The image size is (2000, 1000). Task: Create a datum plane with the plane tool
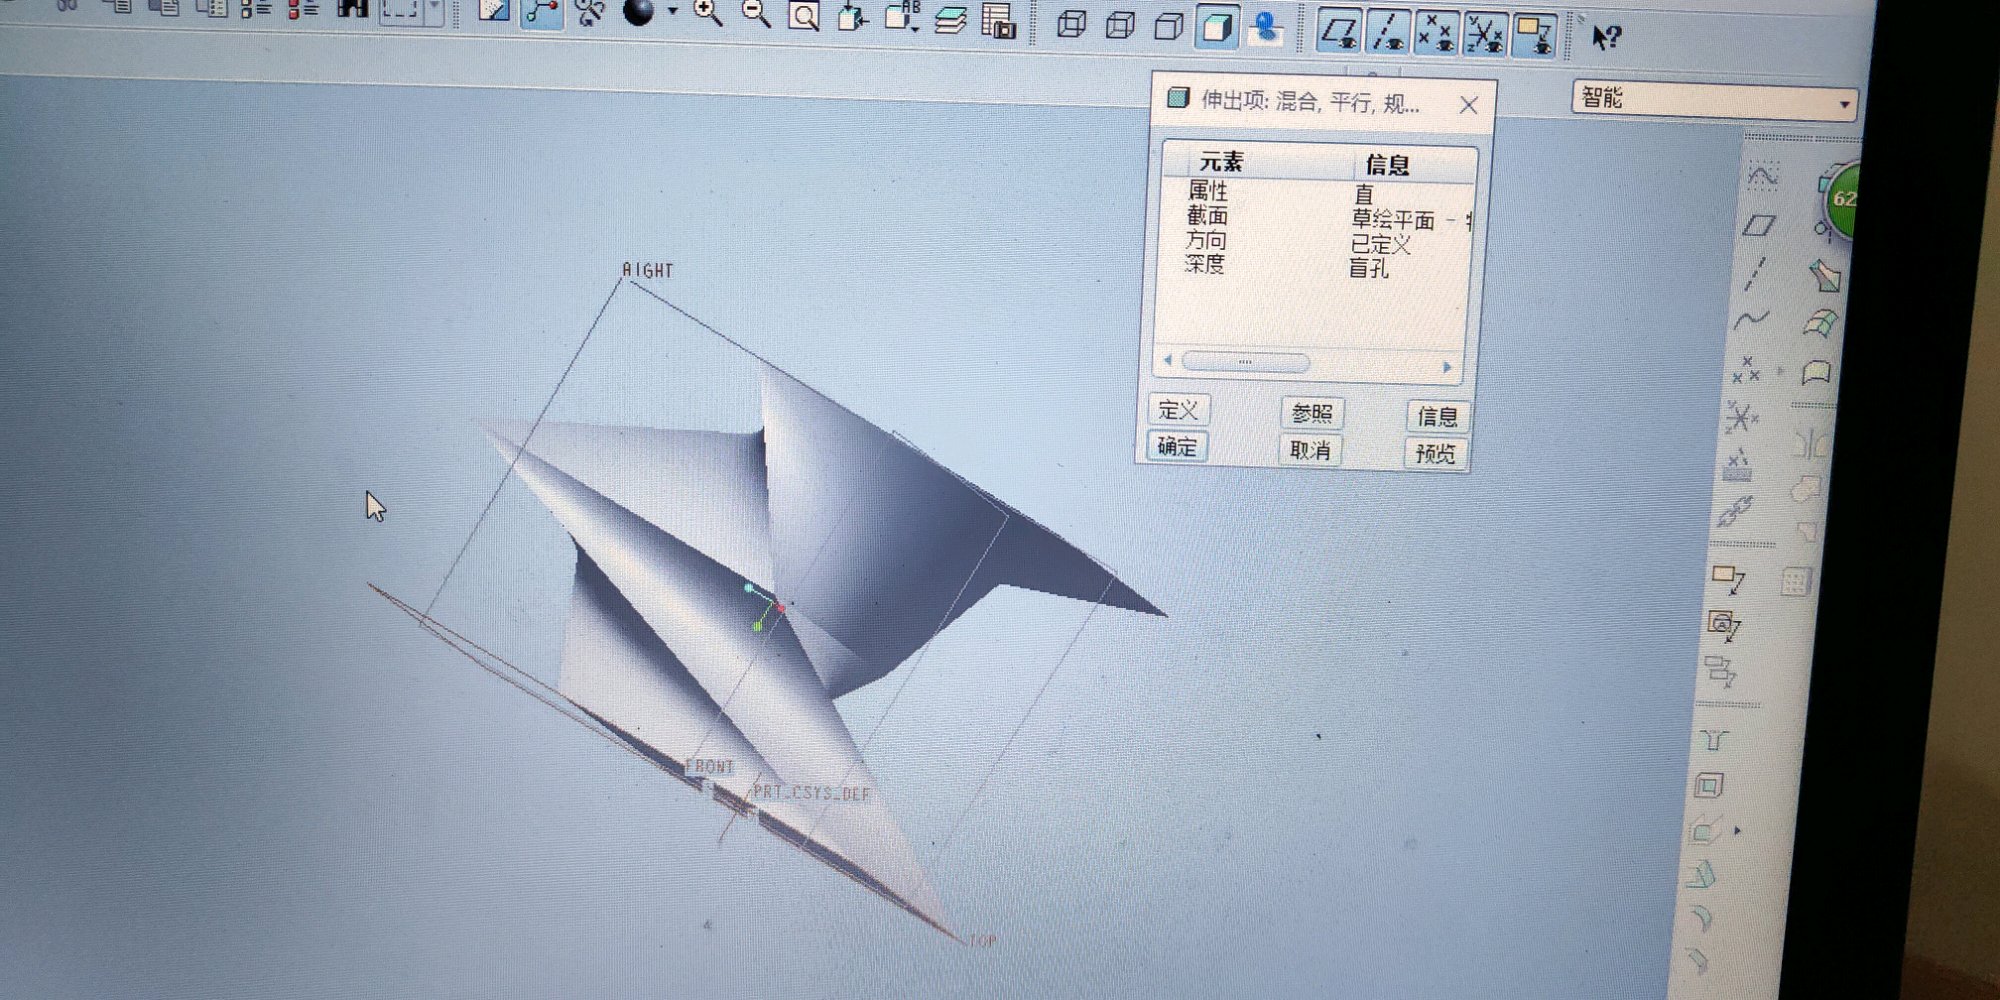pyautogui.click(x=1758, y=225)
